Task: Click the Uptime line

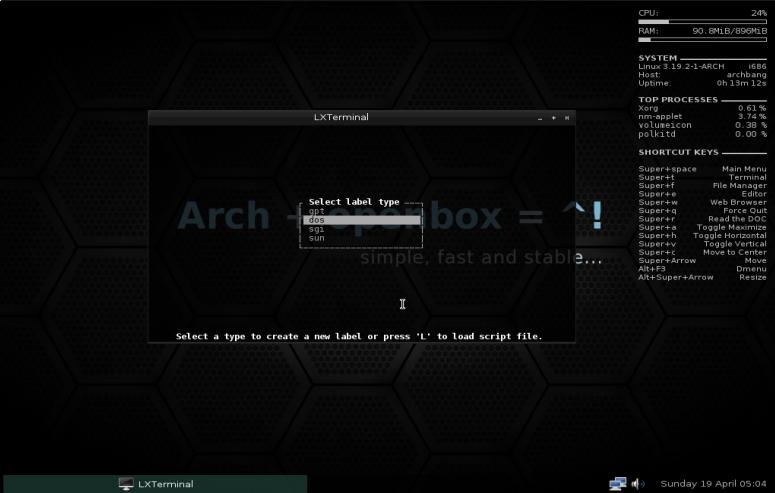Action: pos(702,83)
